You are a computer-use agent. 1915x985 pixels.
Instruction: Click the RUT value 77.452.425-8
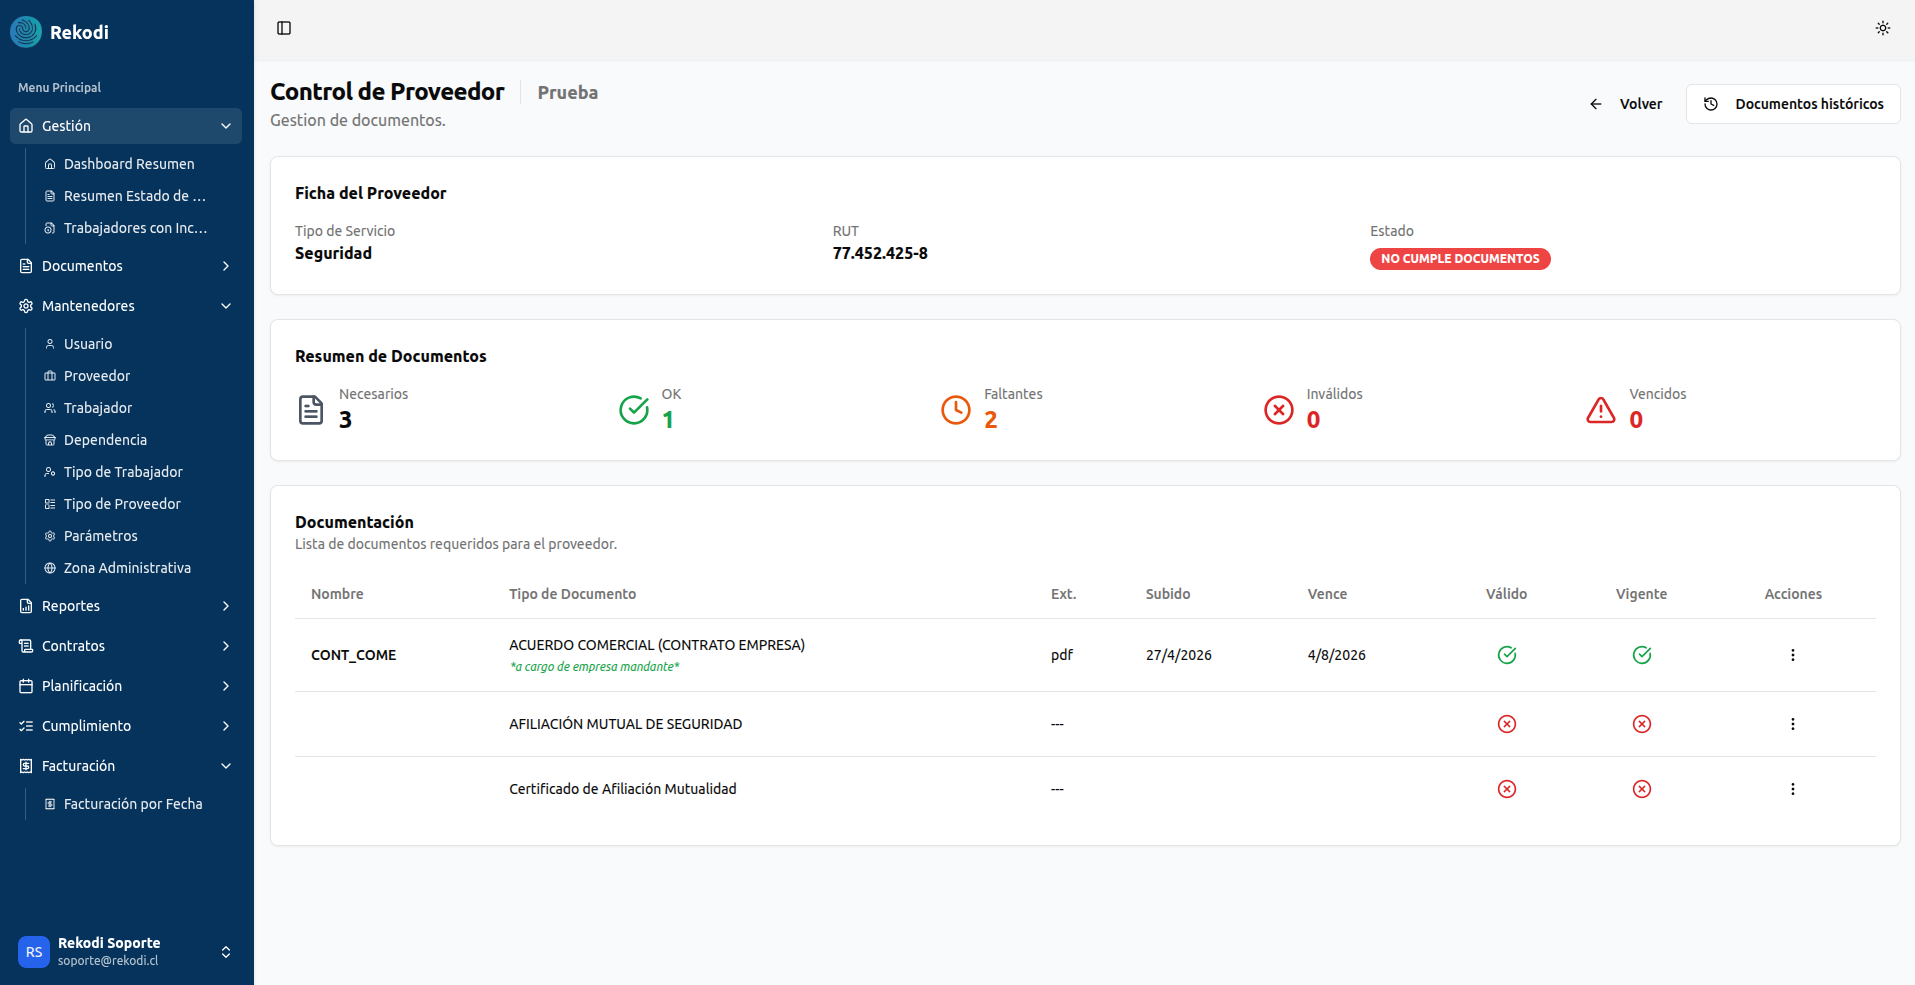click(880, 253)
